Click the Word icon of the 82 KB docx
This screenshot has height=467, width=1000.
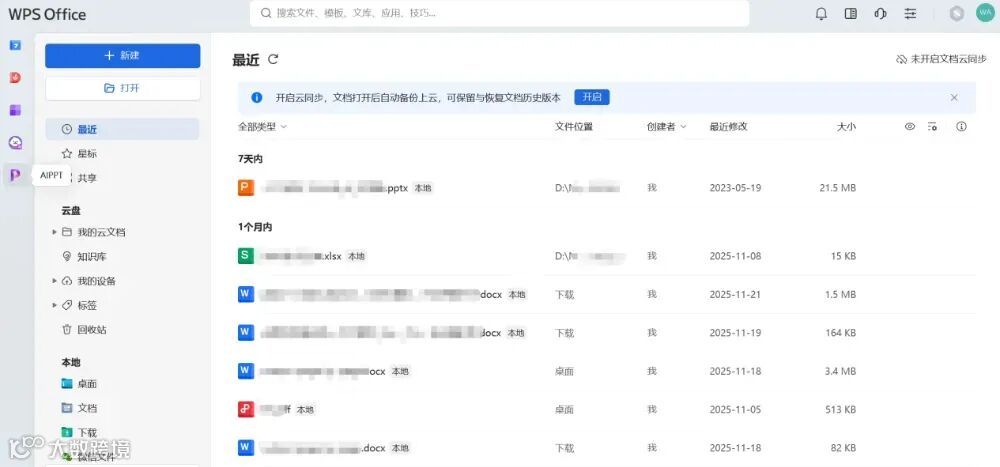tap(246, 447)
